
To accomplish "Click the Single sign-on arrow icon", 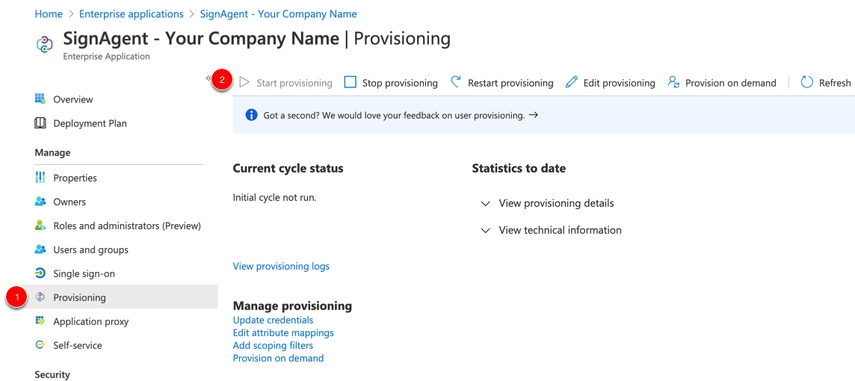I will point(40,274).
